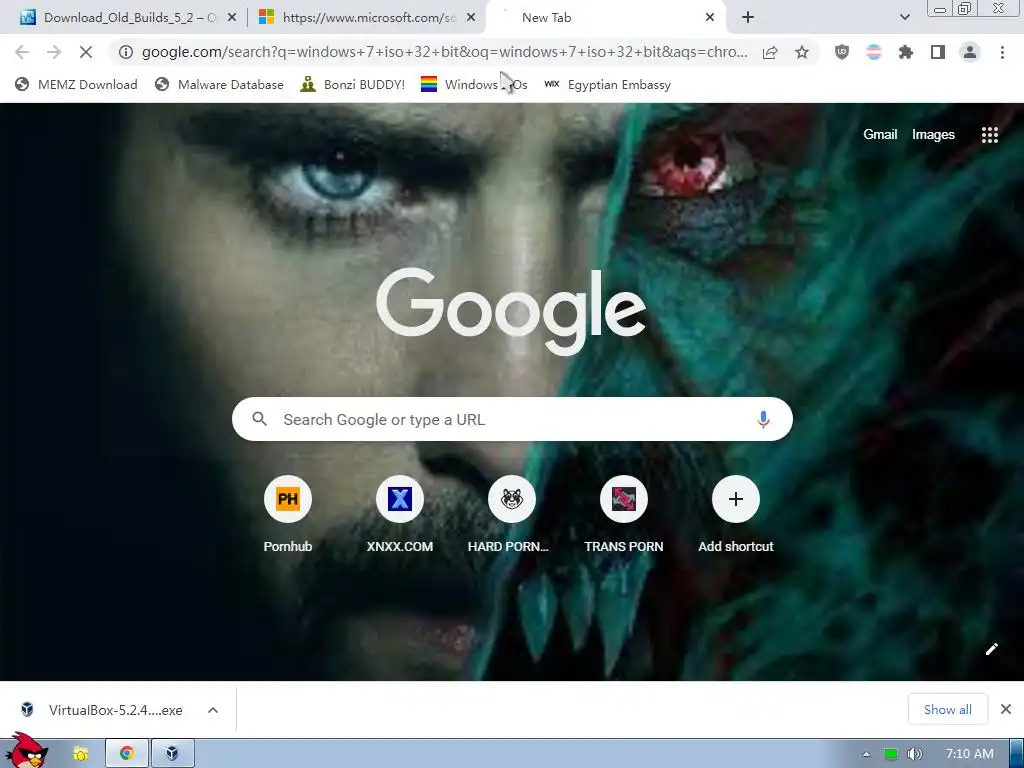Open the Egyptian Embassy bookmark

607,84
